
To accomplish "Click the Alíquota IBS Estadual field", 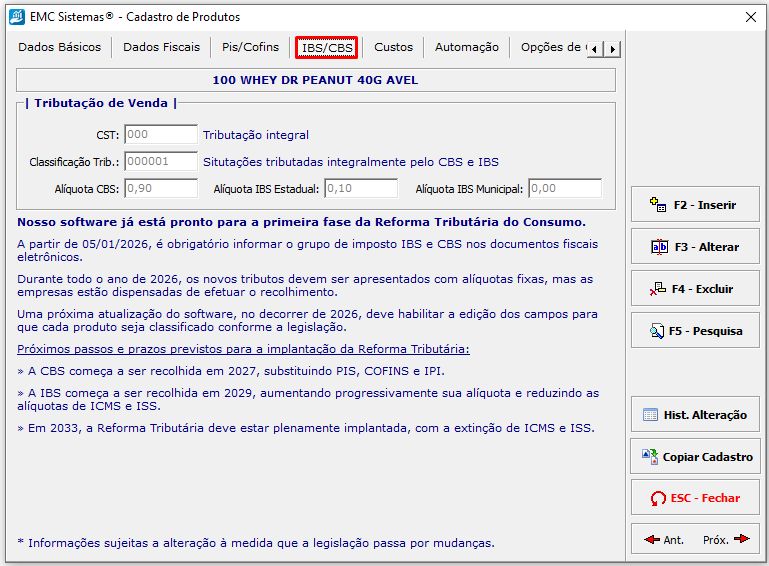I will coord(361,188).
